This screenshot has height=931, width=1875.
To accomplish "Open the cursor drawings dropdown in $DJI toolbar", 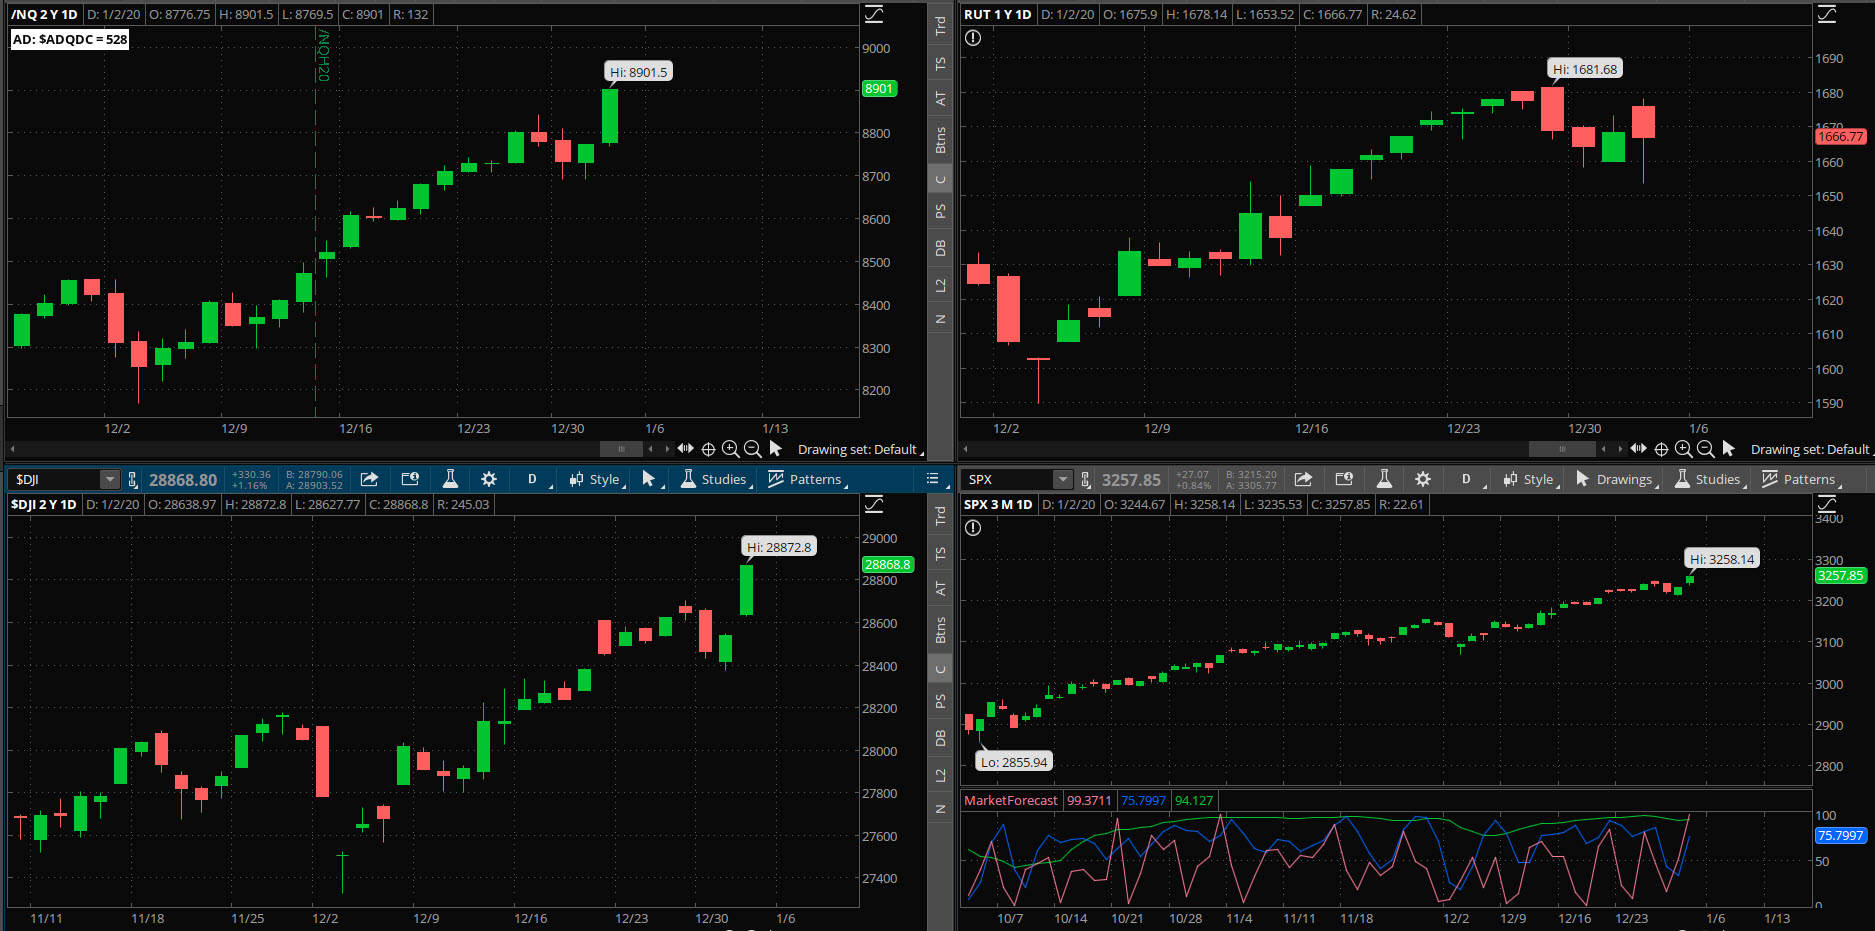I will (651, 480).
